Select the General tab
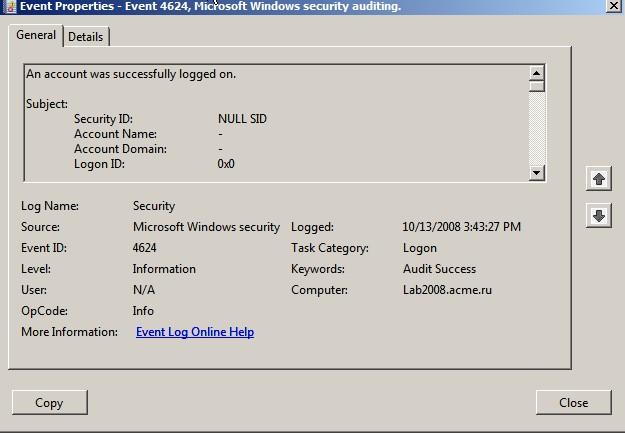The image size is (625, 433). coord(36,36)
